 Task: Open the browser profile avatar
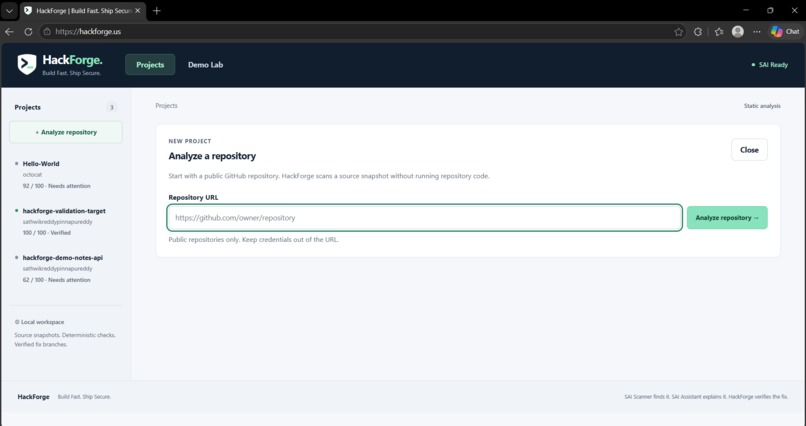738,31
